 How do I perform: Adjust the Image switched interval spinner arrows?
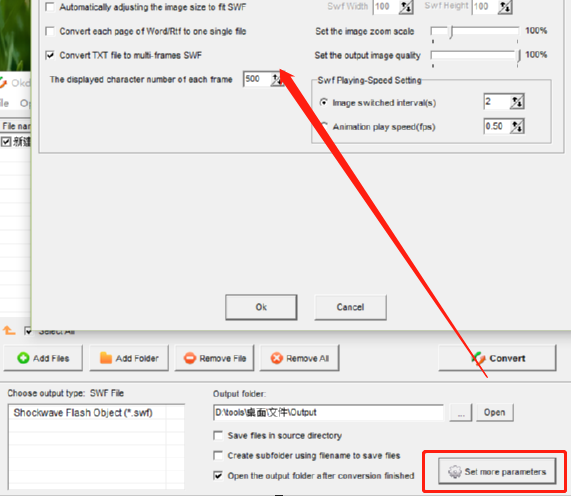pyautogui.click(x=517, y=102)
